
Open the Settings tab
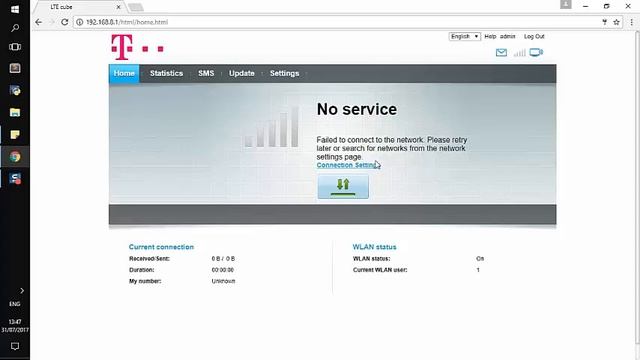[x=284, y=73]
